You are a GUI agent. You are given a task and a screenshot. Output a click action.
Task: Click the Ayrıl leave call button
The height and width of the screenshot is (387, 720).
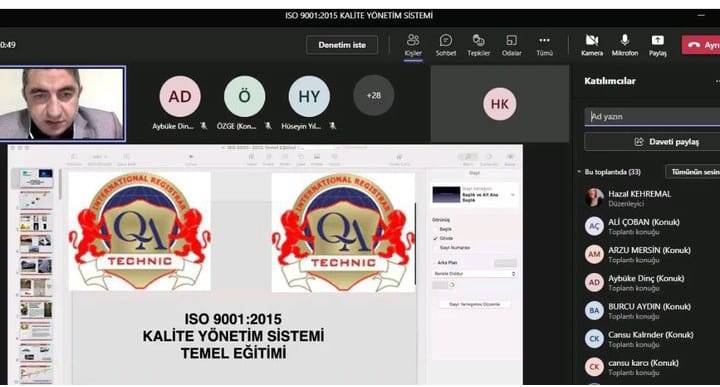701,45
